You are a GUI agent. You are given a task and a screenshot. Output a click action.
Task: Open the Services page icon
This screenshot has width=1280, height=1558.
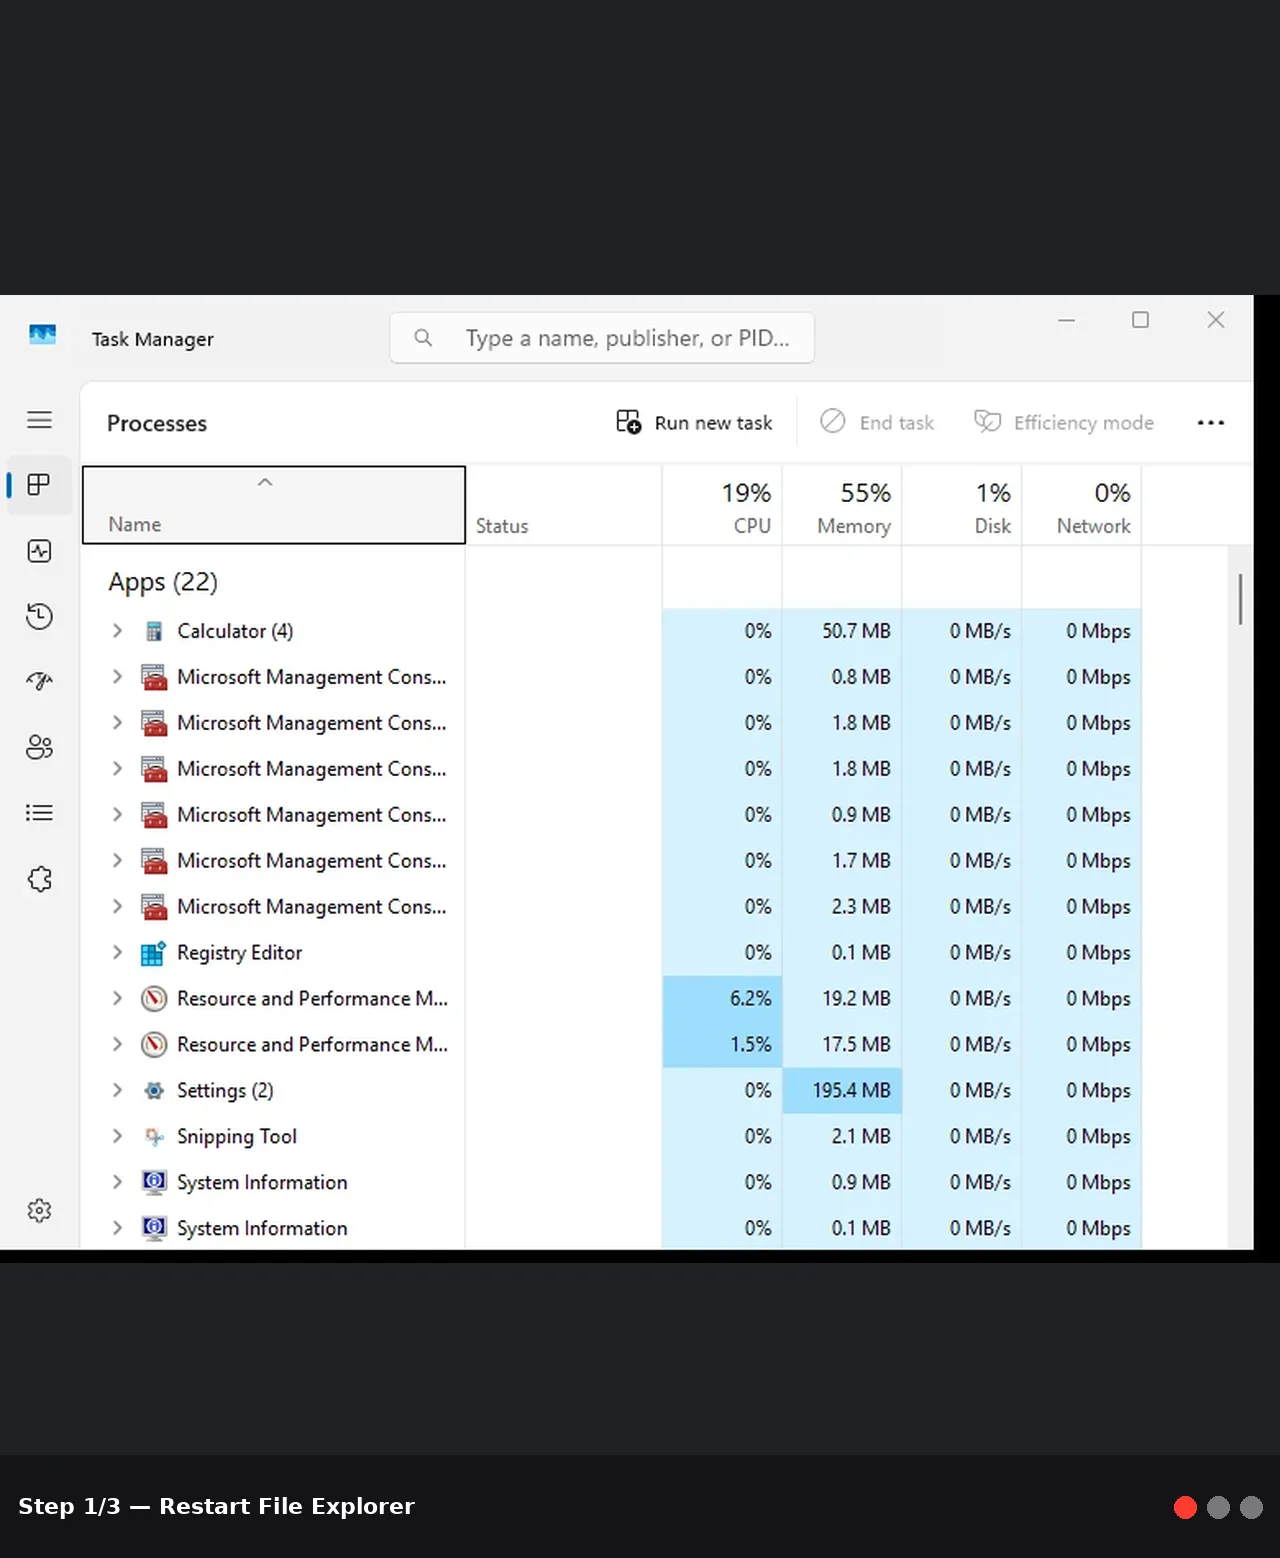39,879
